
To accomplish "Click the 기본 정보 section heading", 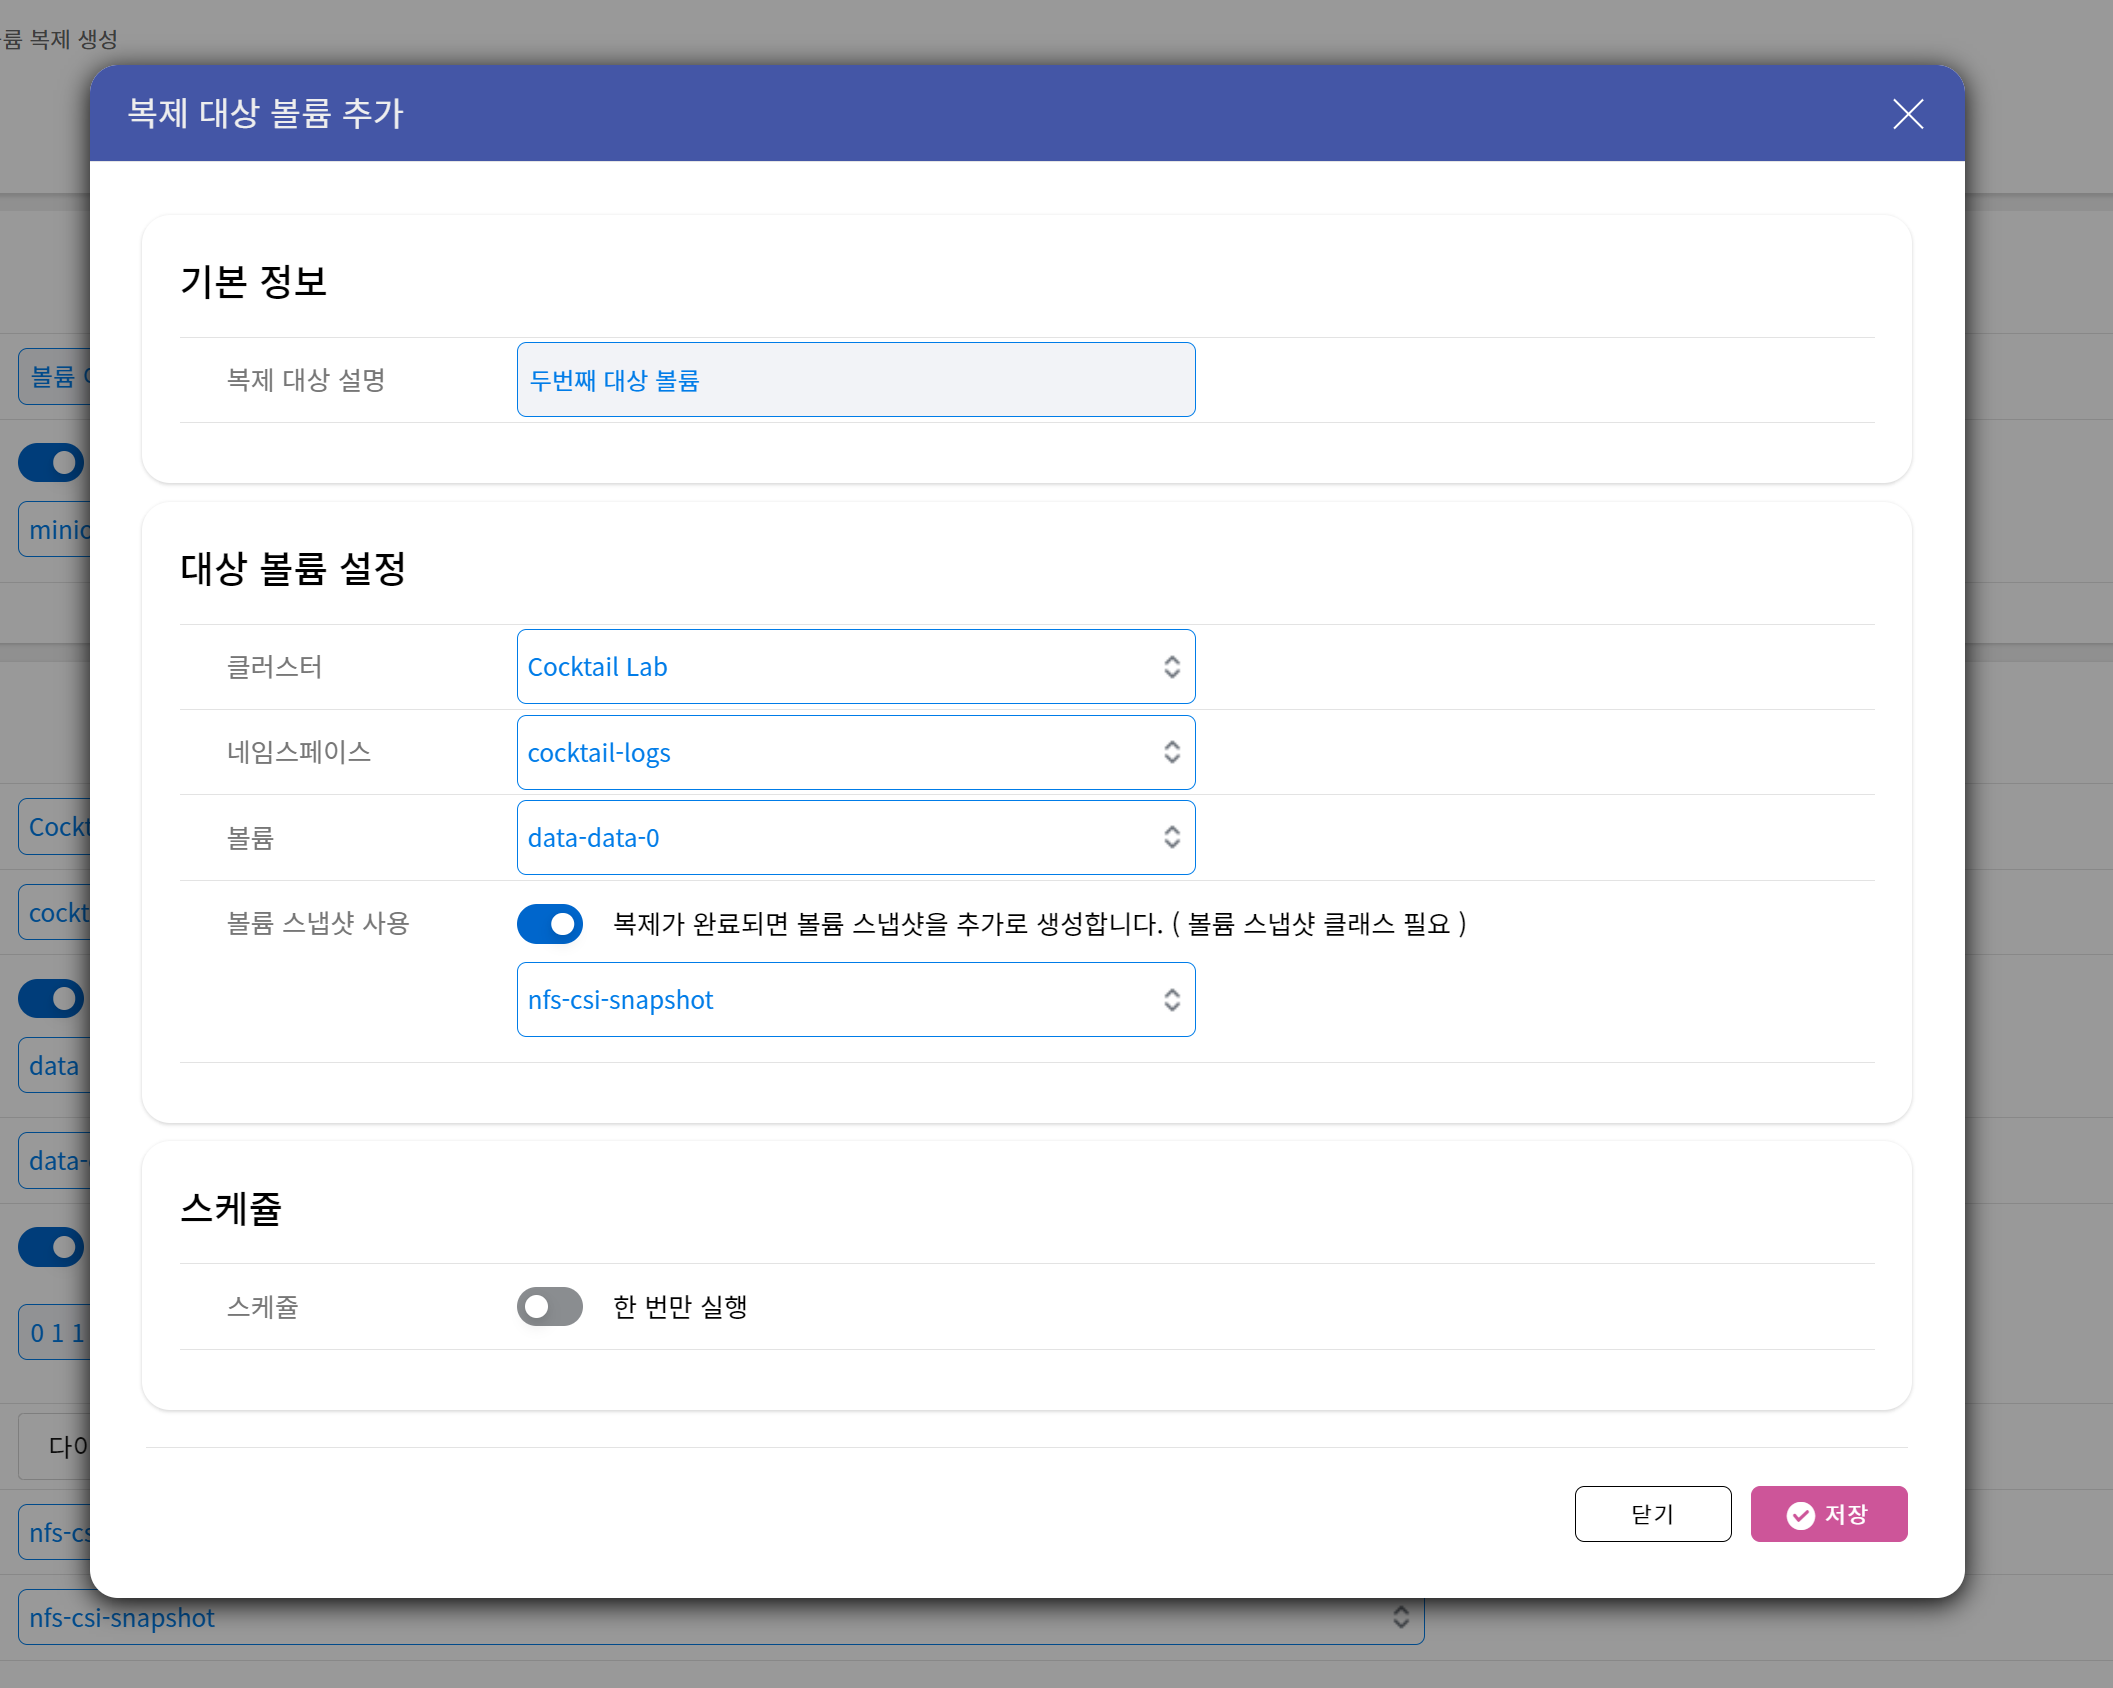I will 253,282.
